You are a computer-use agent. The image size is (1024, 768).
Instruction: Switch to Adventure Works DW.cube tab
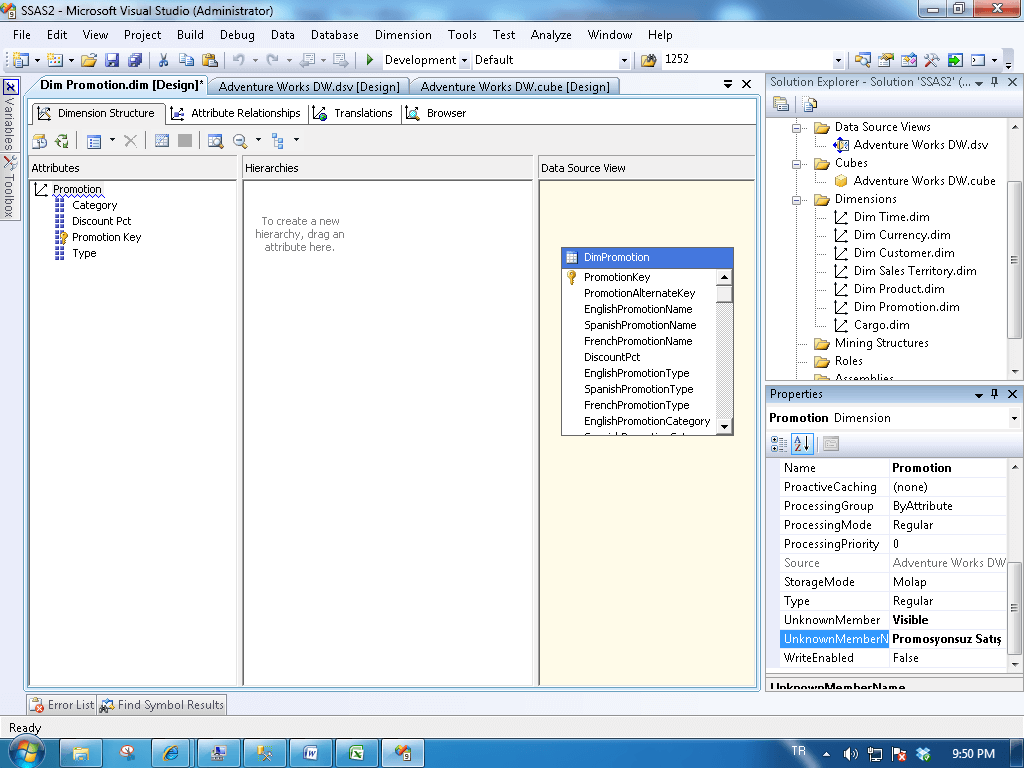click(515, 86)
